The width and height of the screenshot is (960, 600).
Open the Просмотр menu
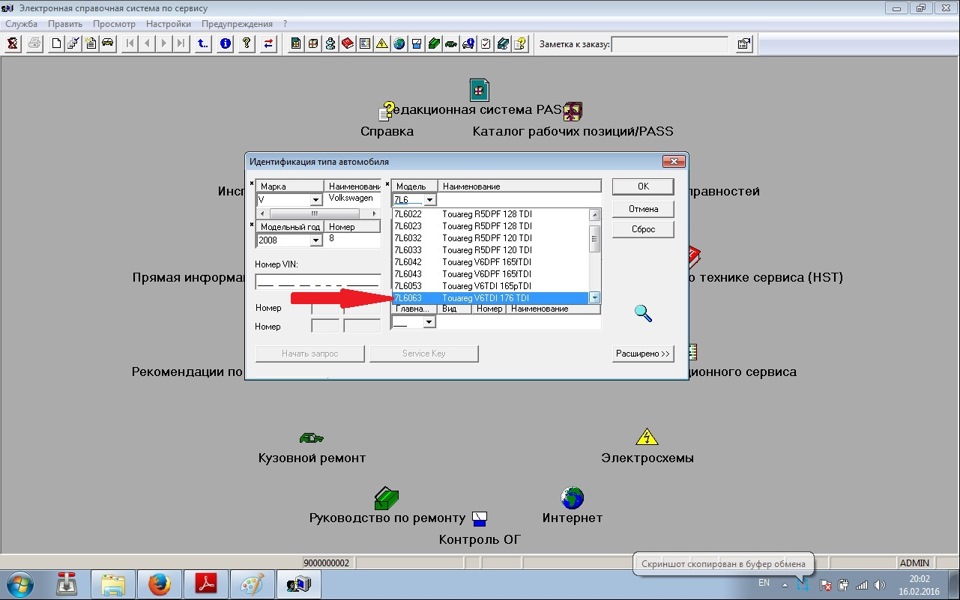coord(114,24)
